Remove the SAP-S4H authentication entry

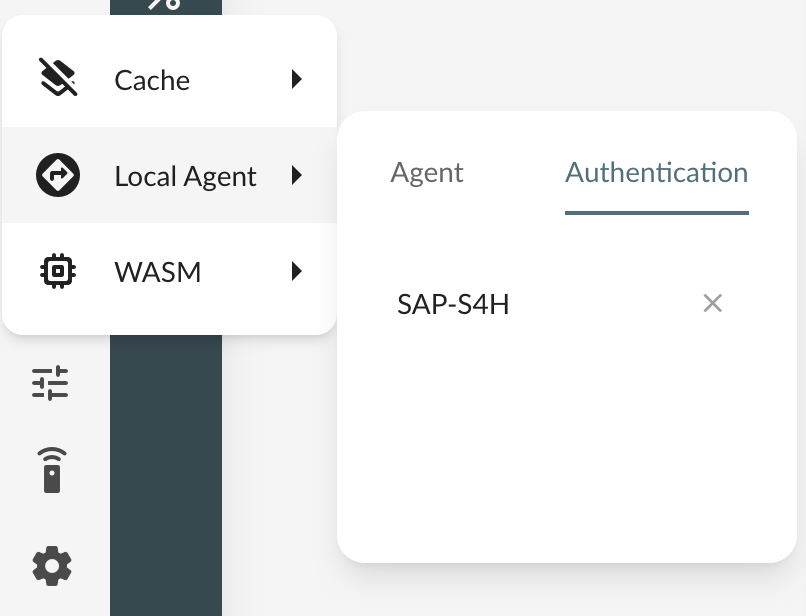click(x=712, y=303)
